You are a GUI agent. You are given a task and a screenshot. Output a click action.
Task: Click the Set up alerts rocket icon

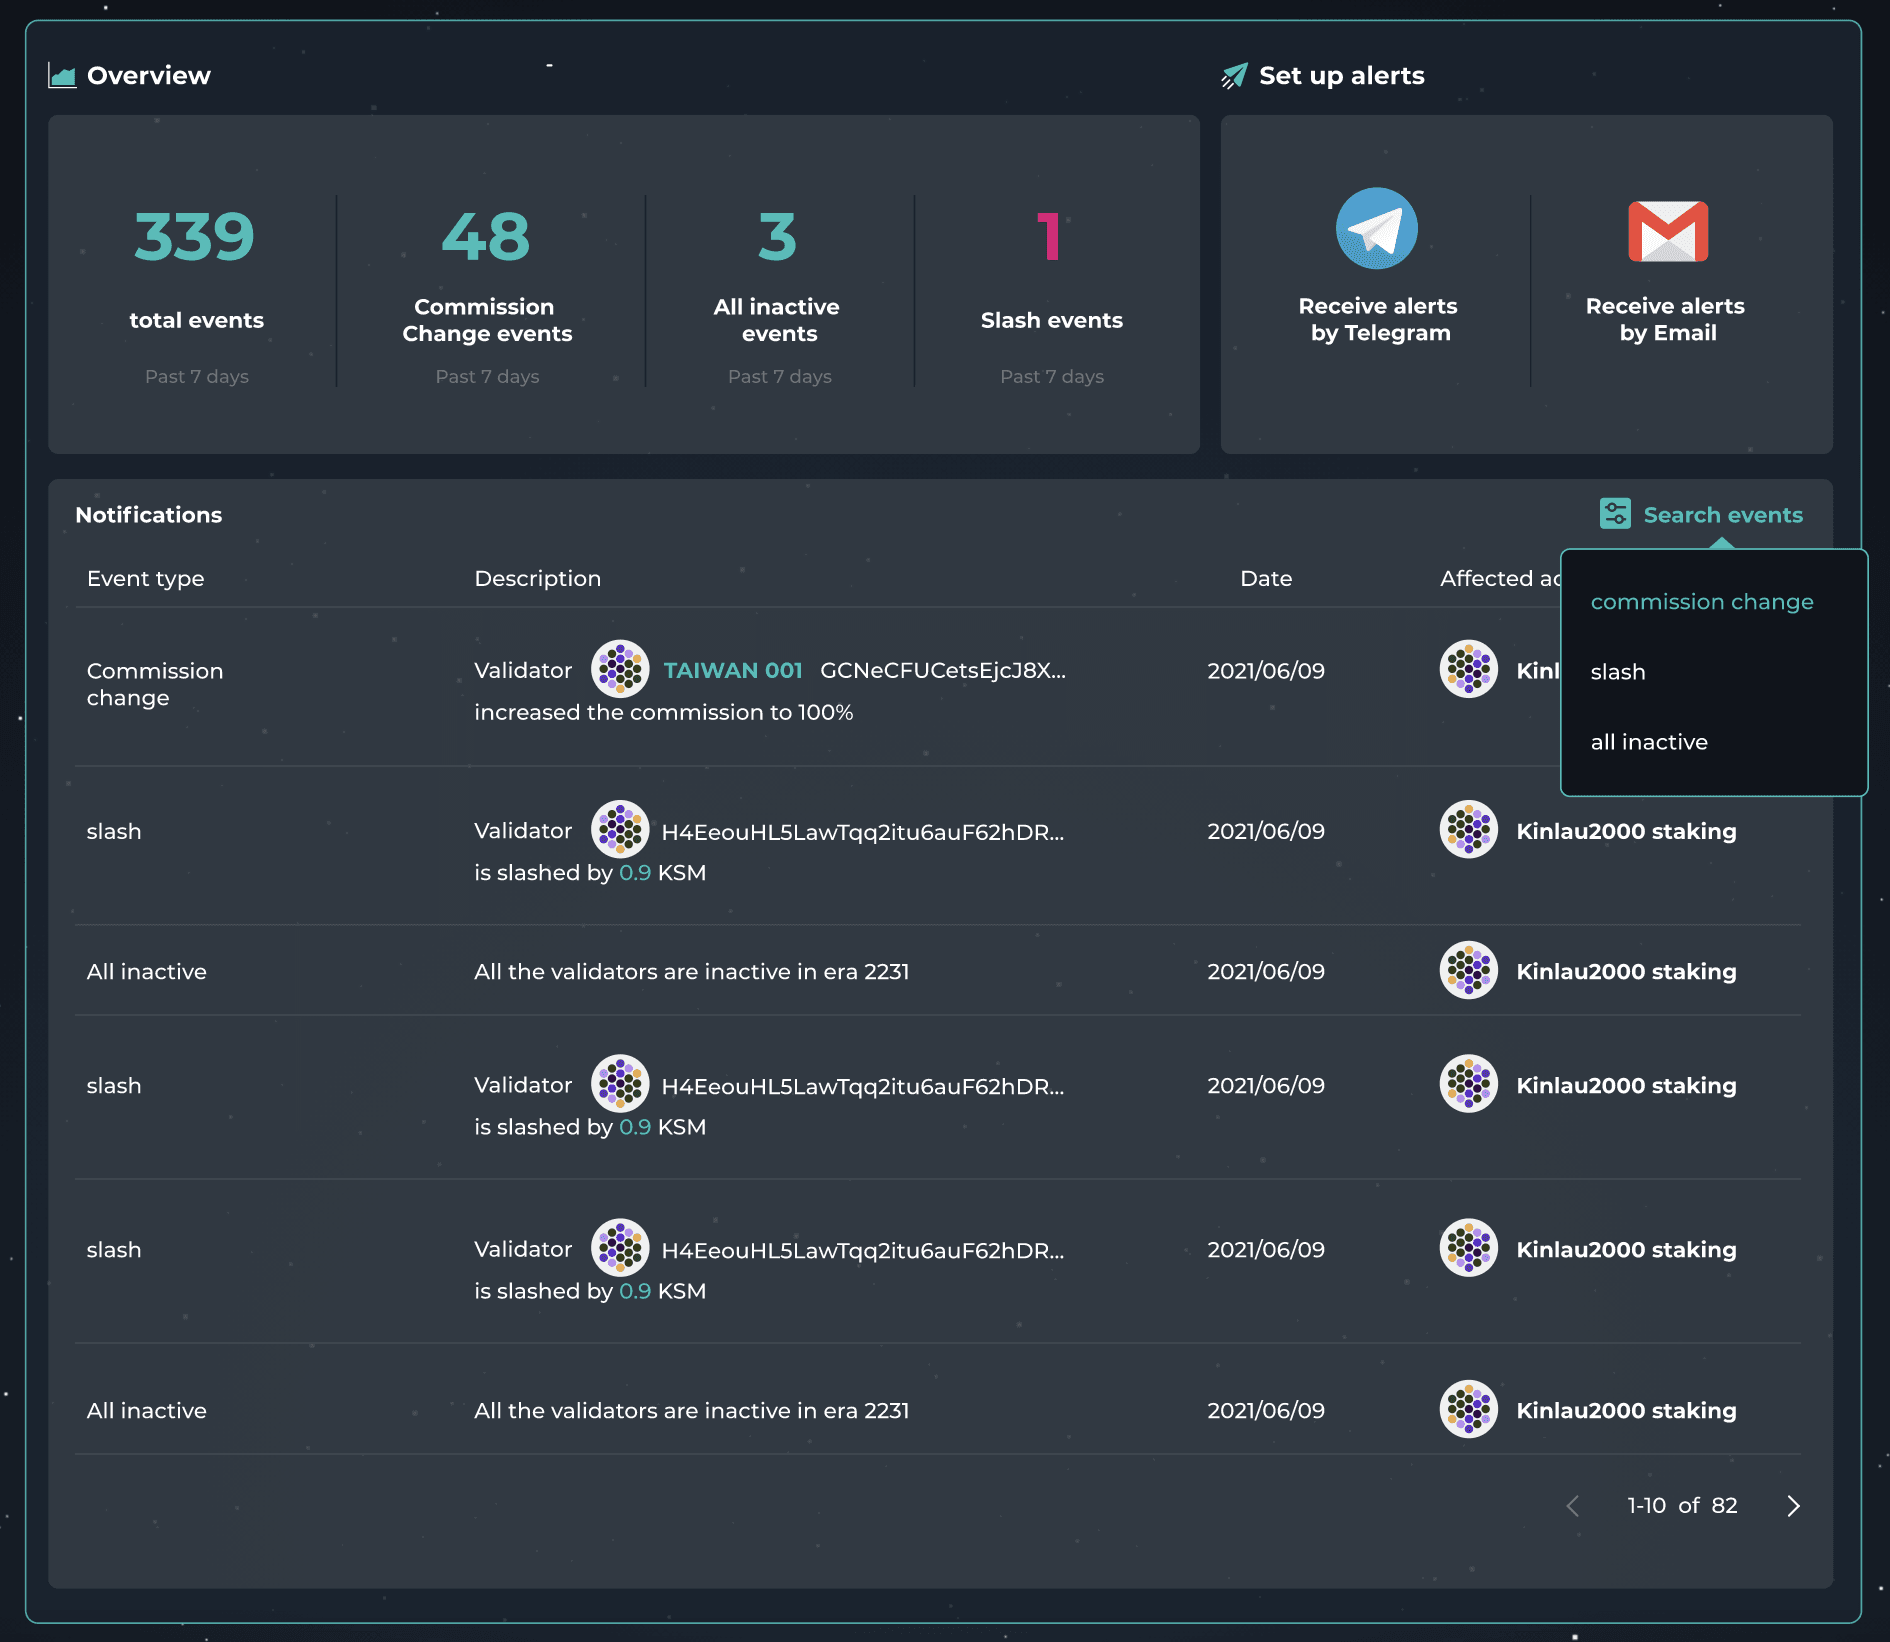coord(1234,76)
